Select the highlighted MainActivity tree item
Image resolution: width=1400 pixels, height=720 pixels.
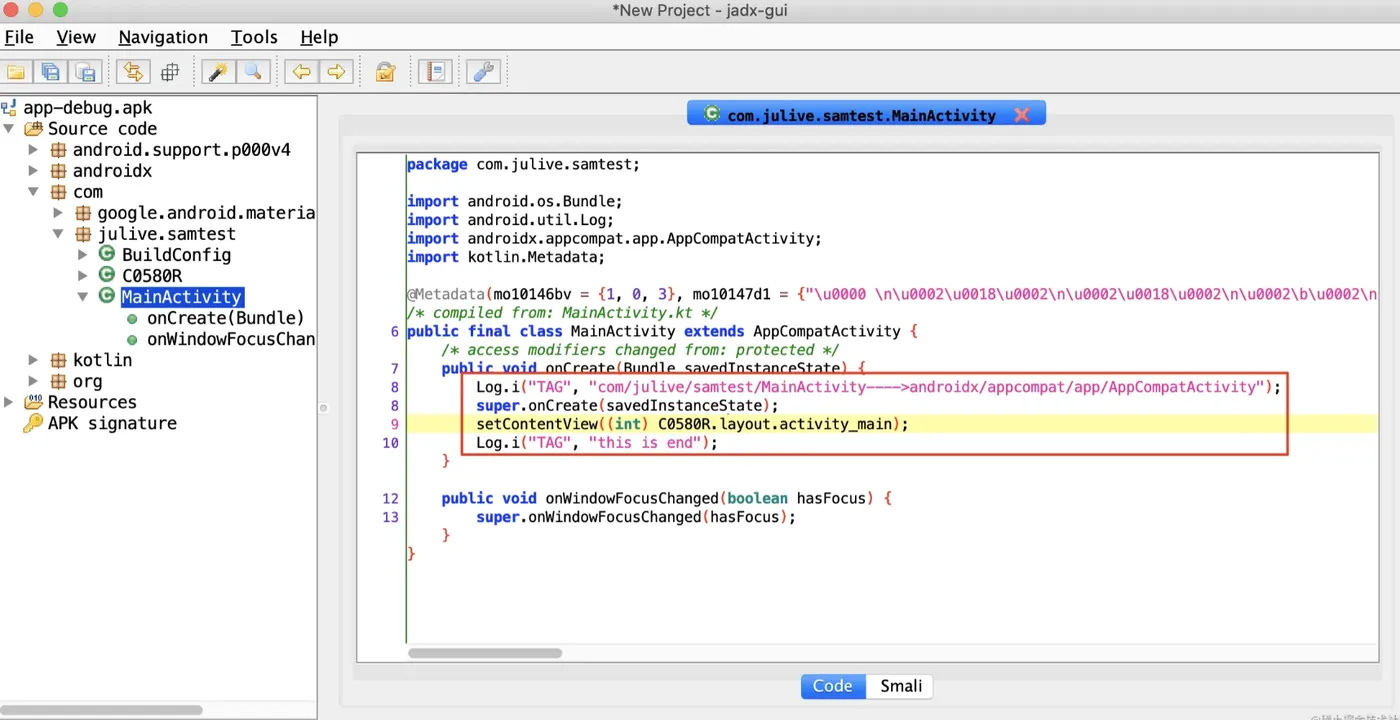tap(182, 297)
